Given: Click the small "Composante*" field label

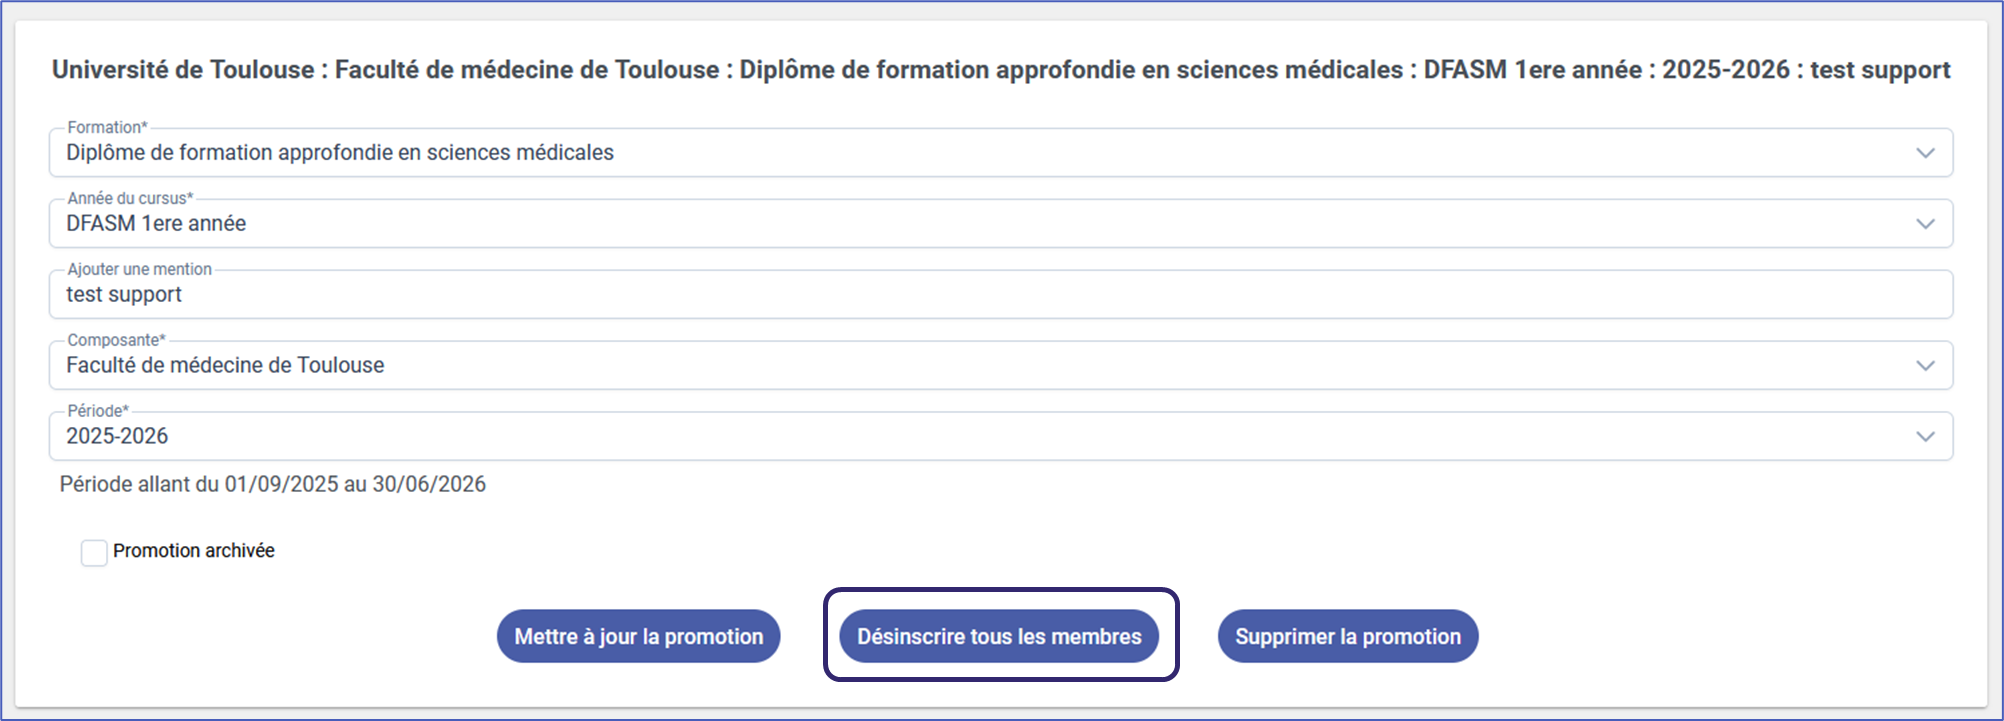Looking at the screenshot, I should pos(116,341).
